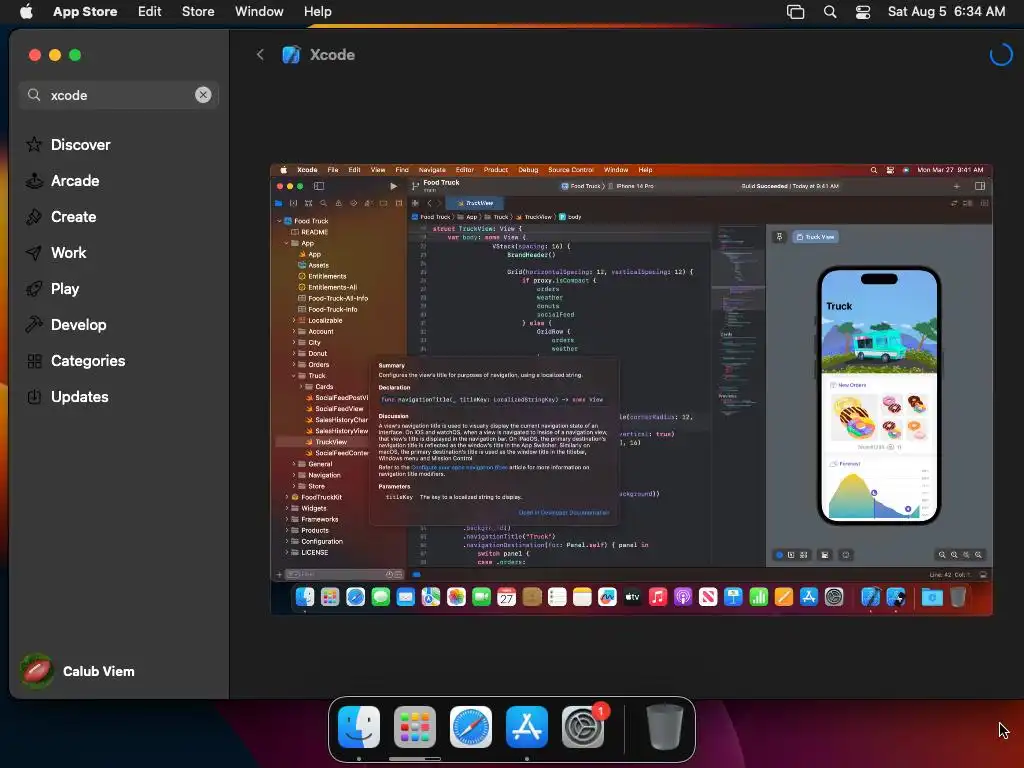Open the Apple menu
Viewport: 1024px width, 768px height.
27,12
